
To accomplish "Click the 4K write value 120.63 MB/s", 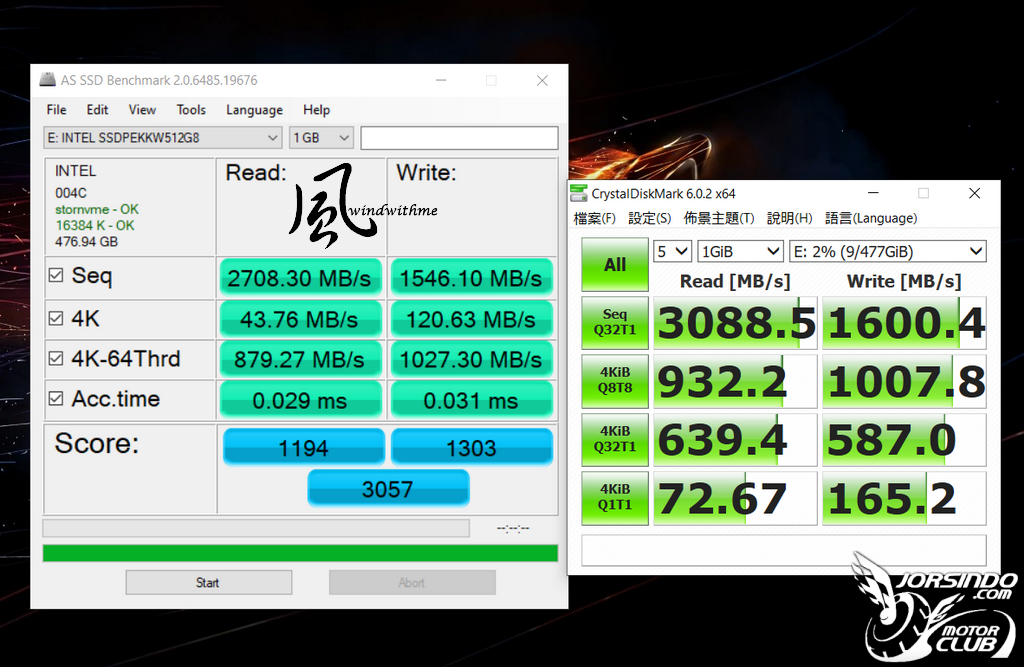I will (471, 319).
